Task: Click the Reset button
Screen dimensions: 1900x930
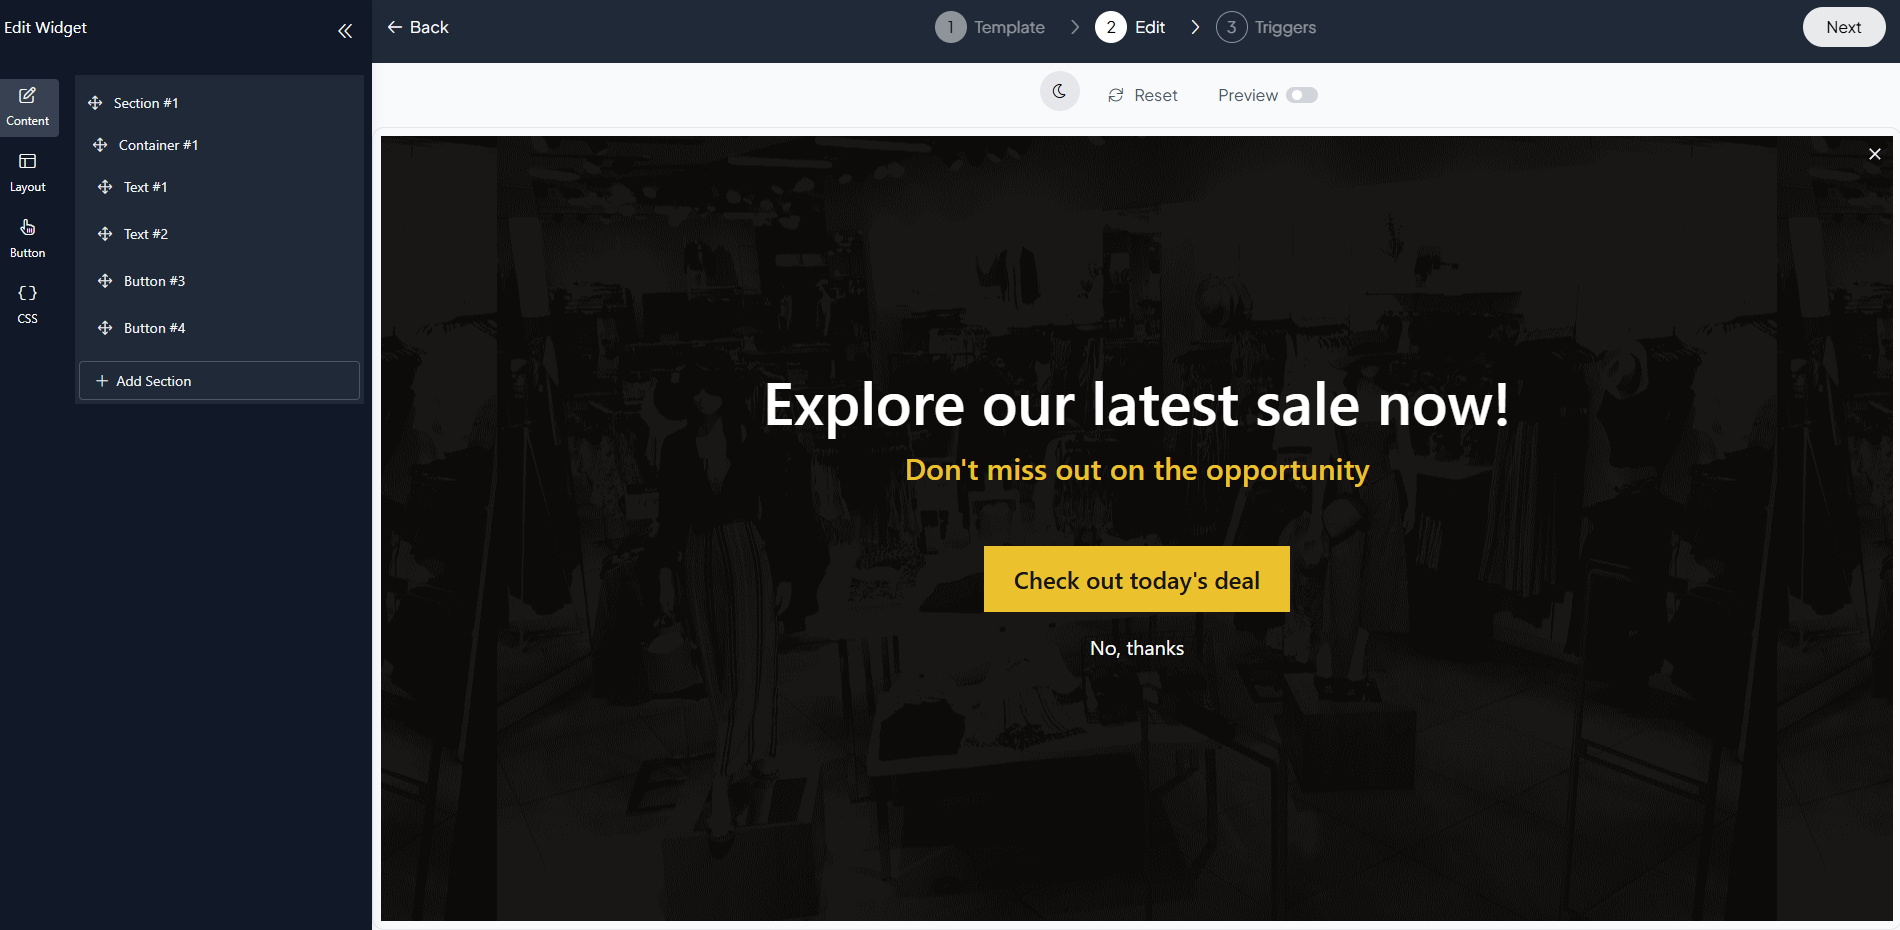Action: pos(1143,95)
